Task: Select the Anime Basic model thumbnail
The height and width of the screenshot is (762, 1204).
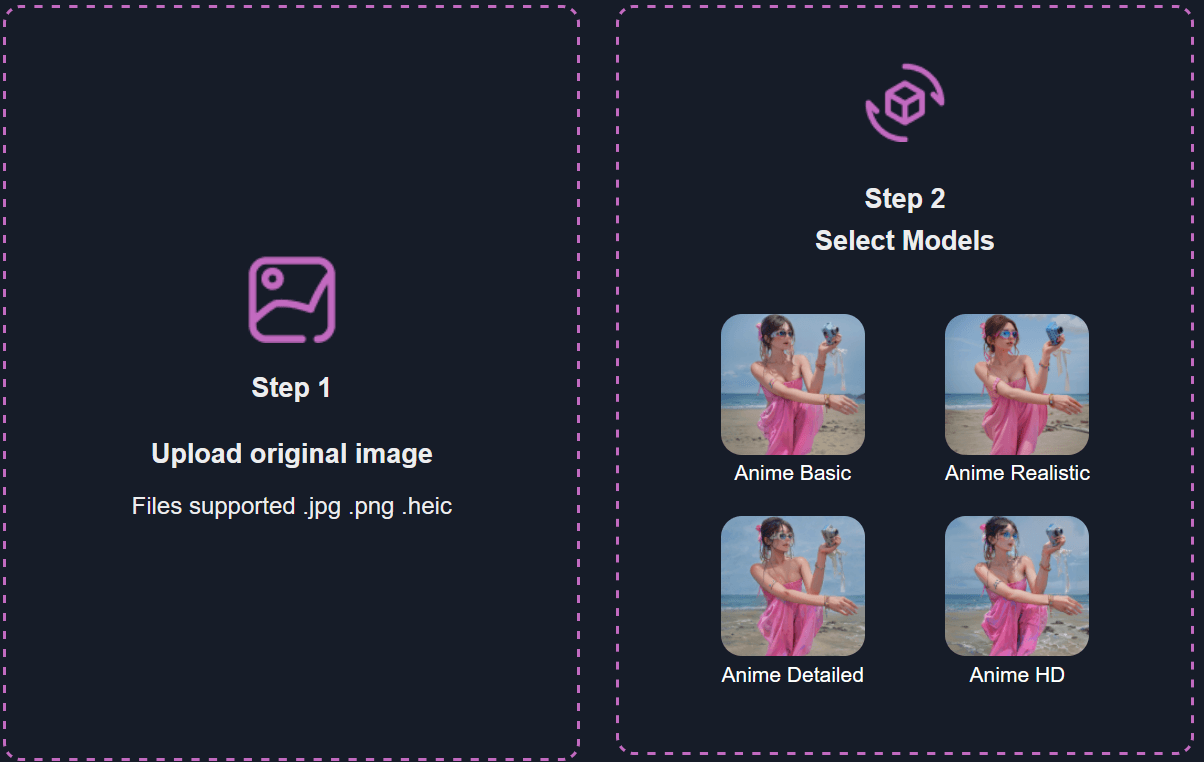Action: (x=792, y=384)
